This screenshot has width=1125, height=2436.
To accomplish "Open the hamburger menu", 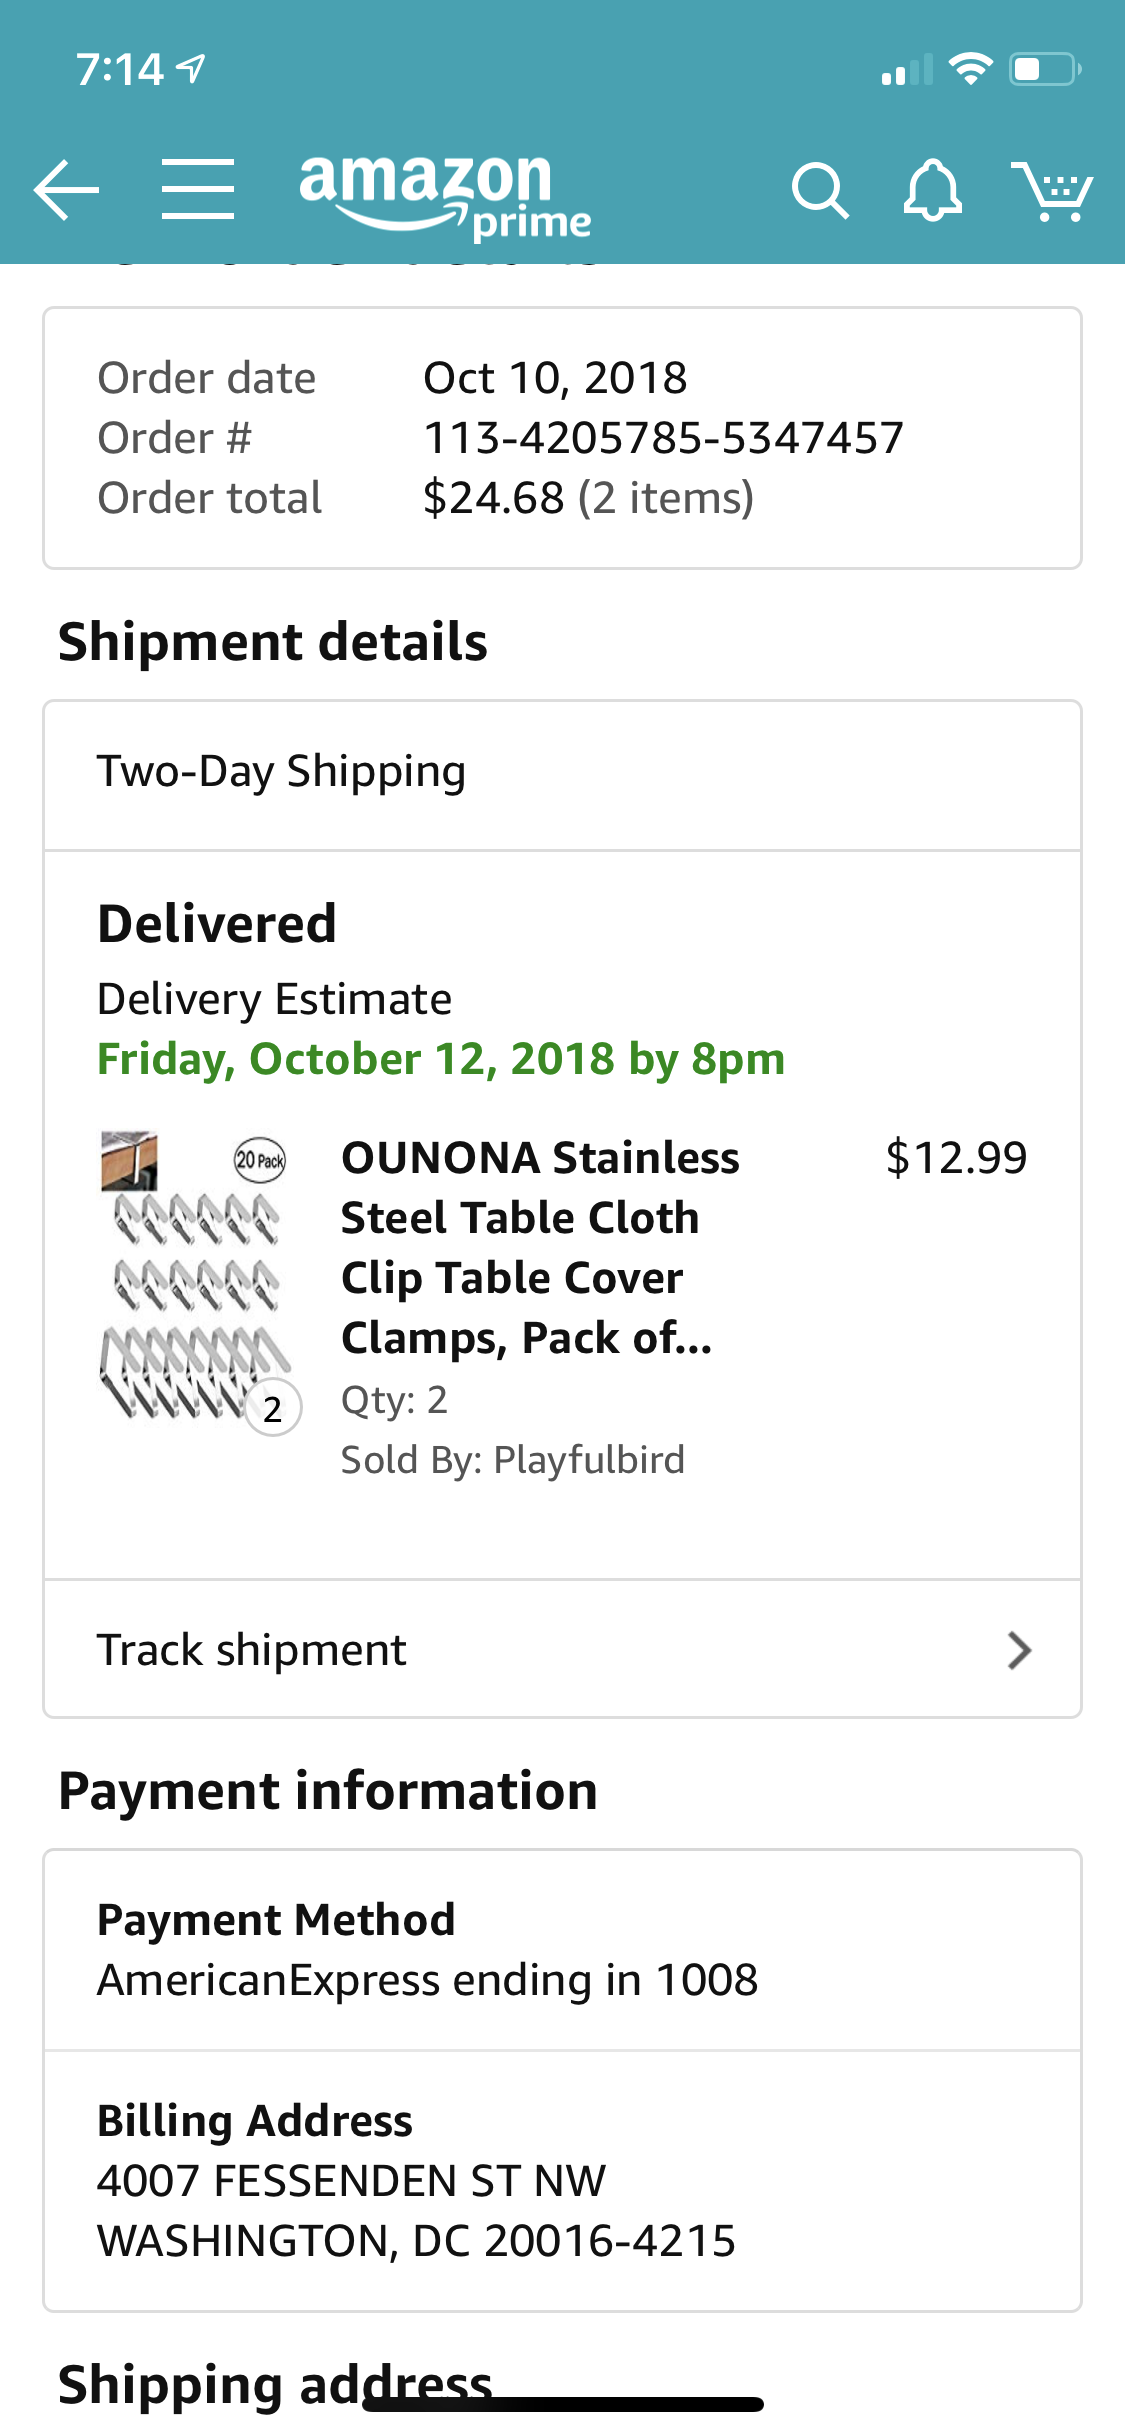I will (x=198, y=189).
